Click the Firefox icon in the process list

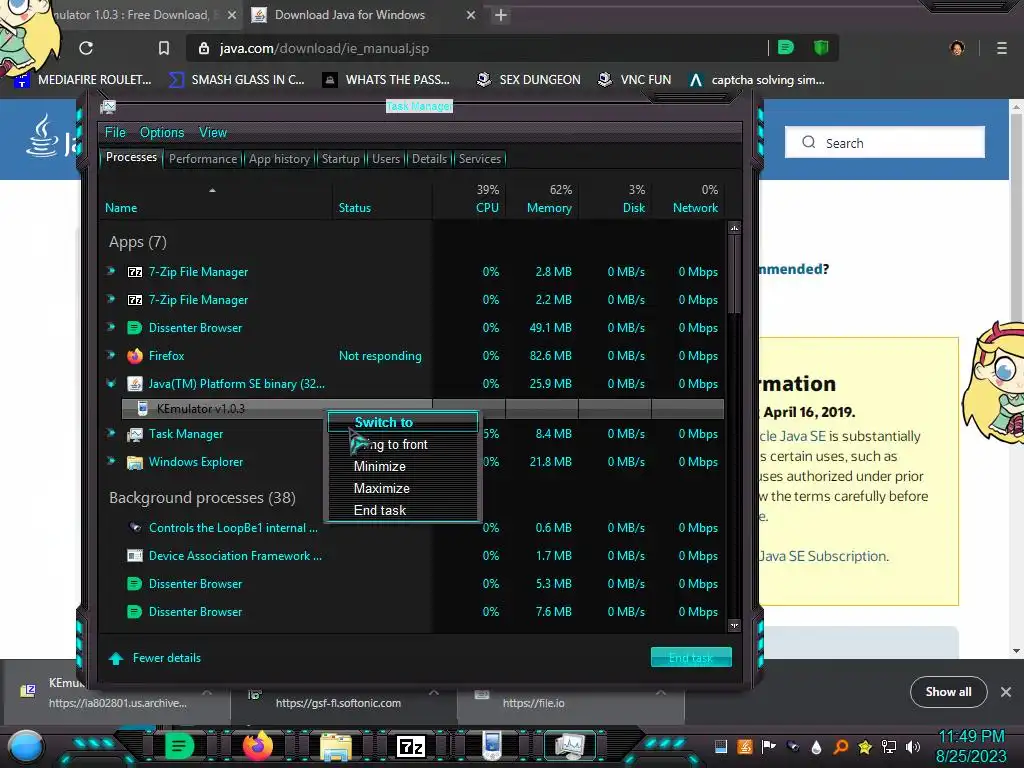pos(135,356)
